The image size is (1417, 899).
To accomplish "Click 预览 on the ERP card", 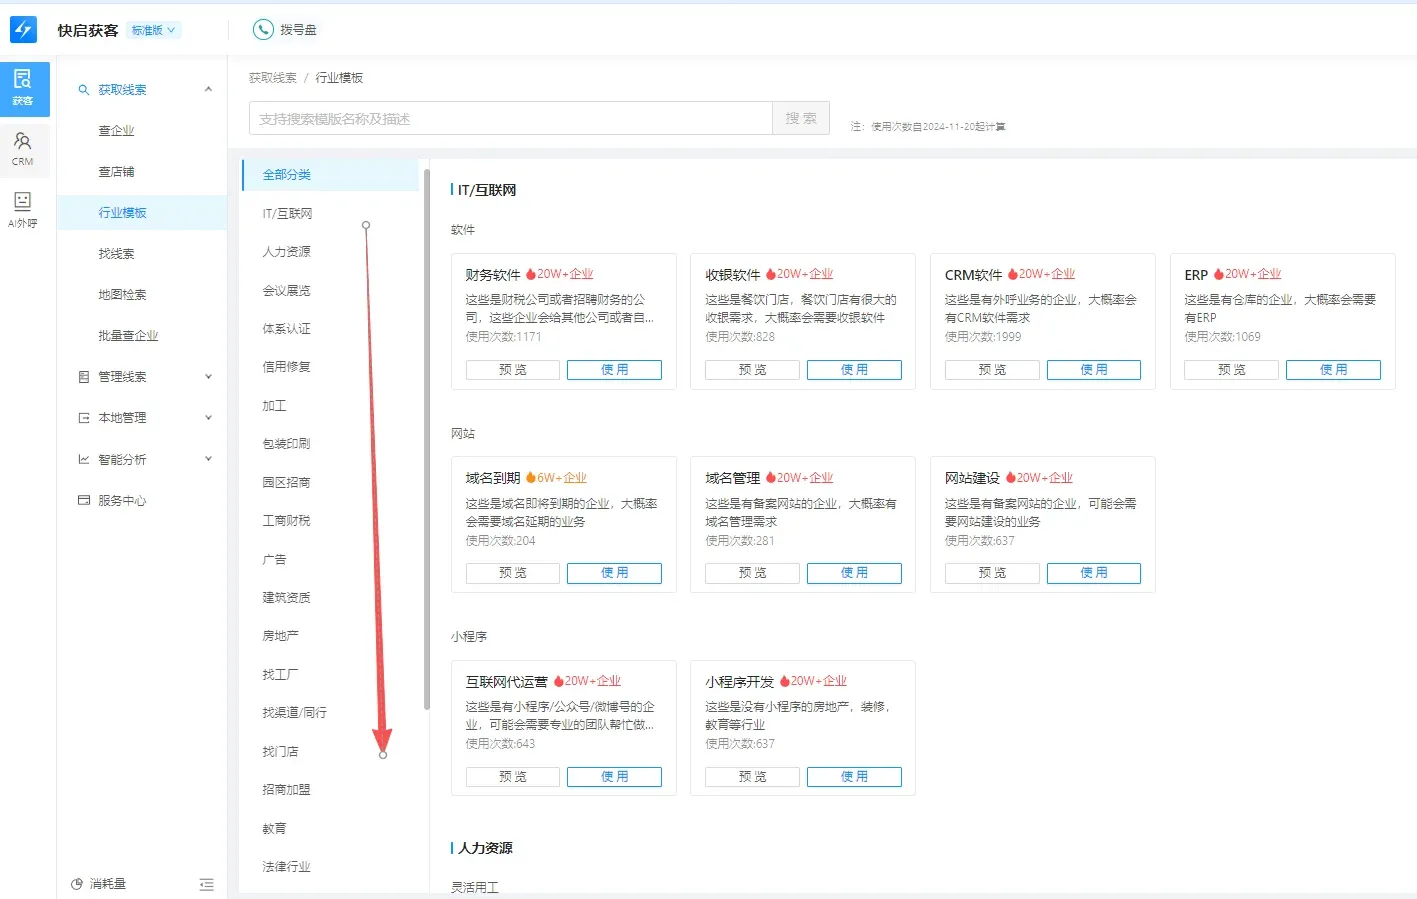I will (1231, 370).
